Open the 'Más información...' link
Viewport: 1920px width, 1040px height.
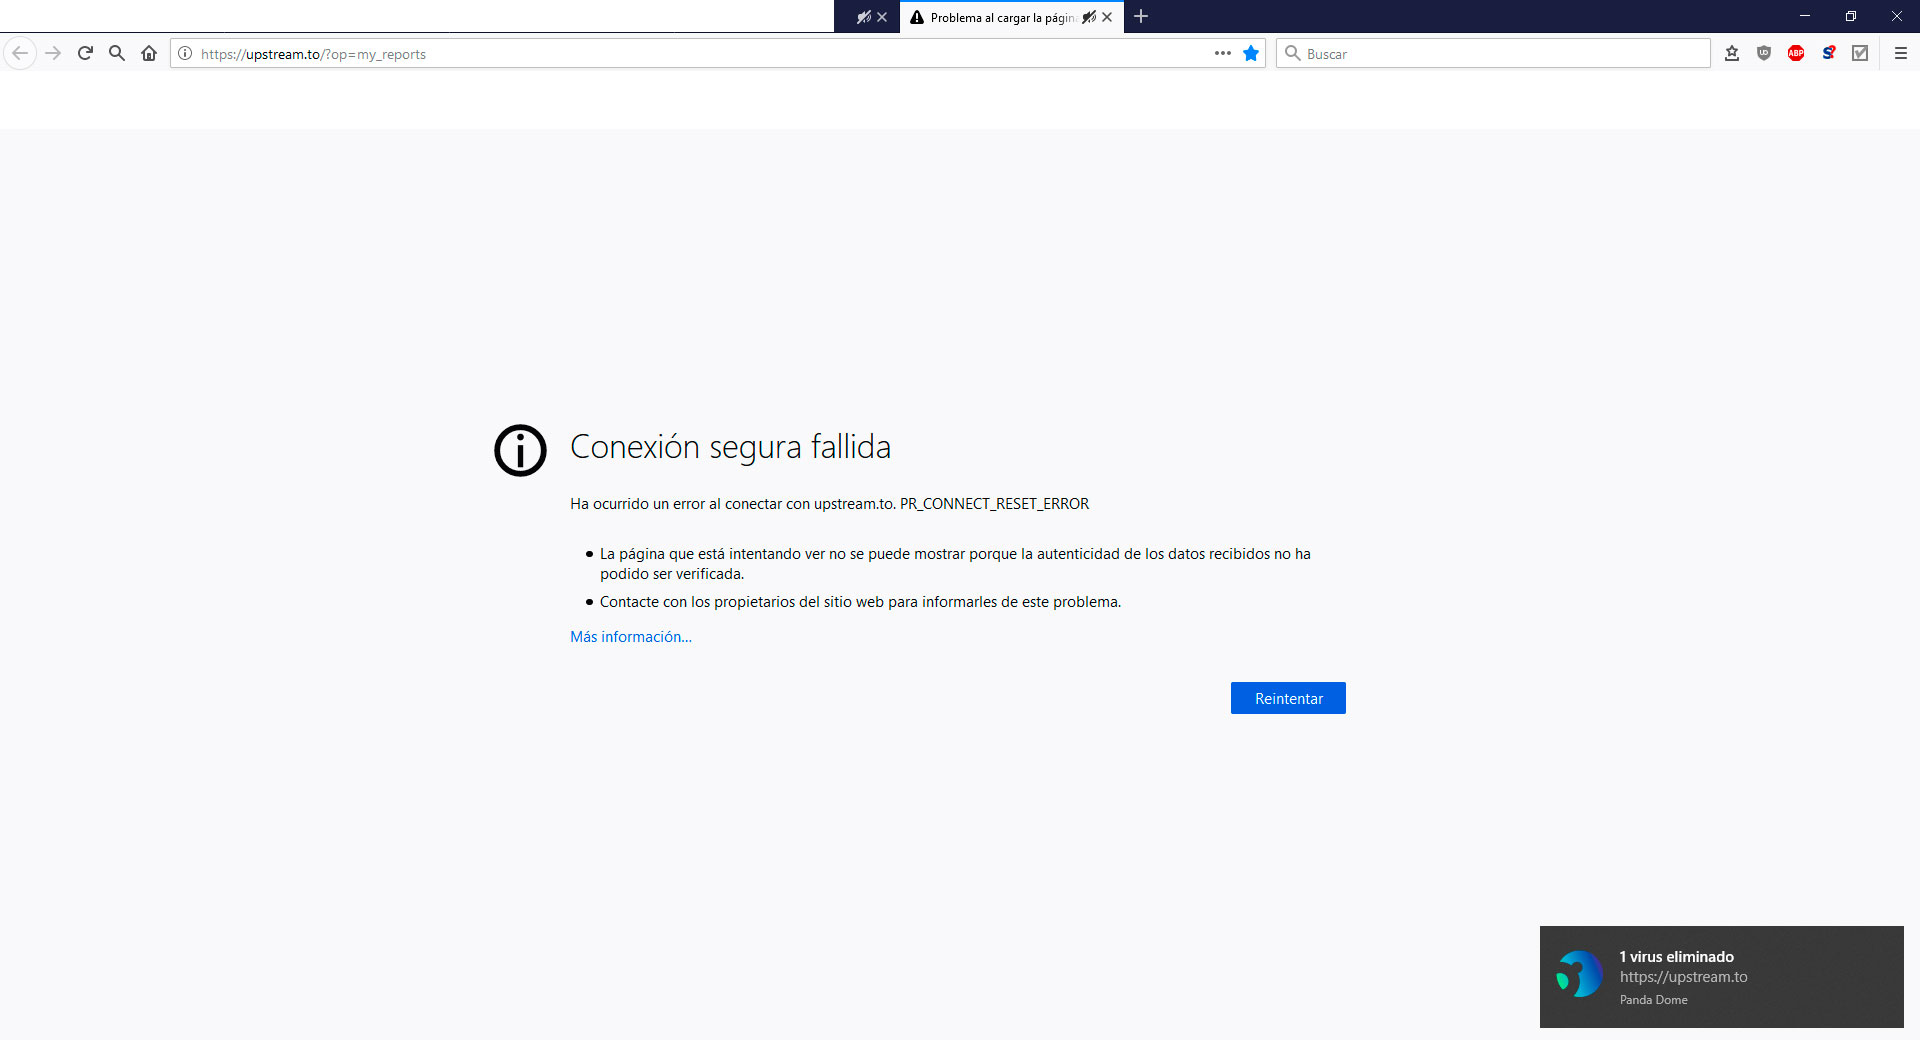pos(631,637)
